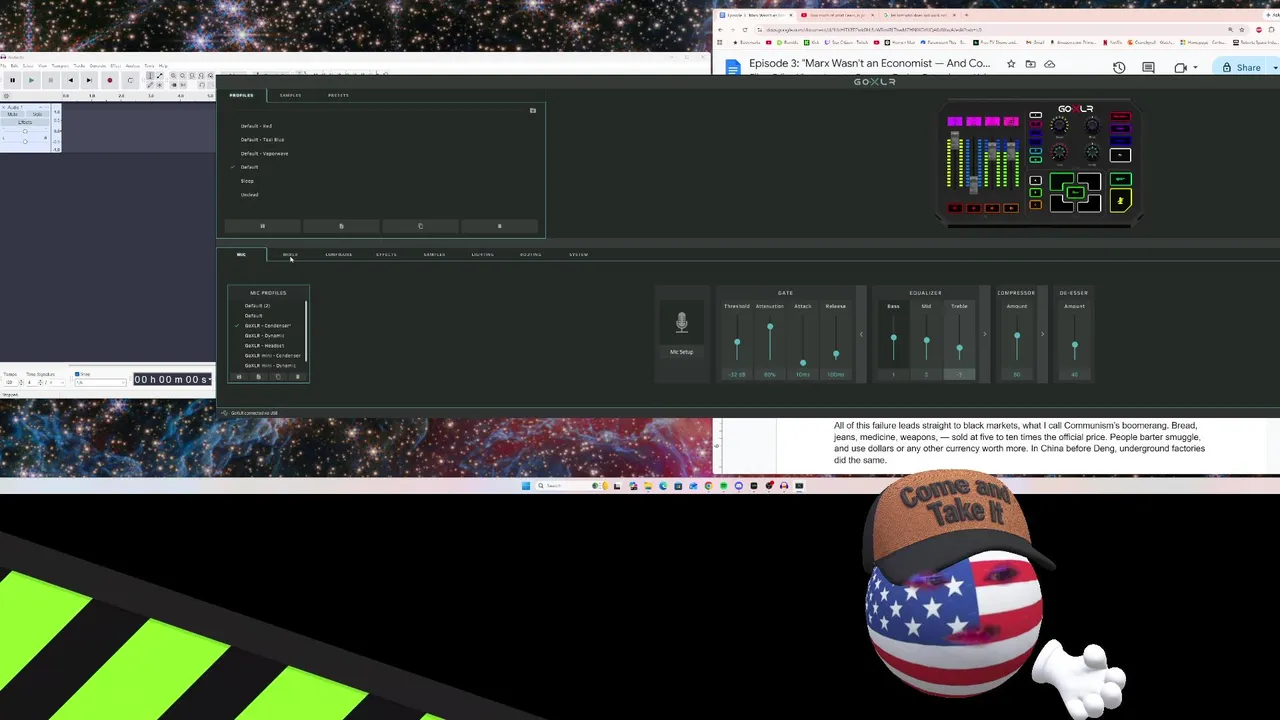Solo the Audio 1 track
The width and height of the screenshot is (1280, 720).
[37, 114]
